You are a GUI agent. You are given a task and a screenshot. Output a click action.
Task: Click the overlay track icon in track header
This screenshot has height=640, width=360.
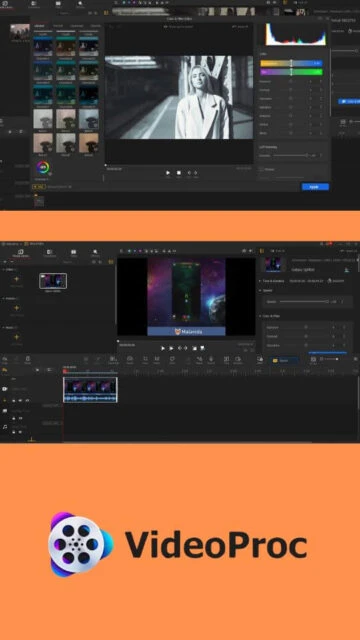[x=5, y=411]
